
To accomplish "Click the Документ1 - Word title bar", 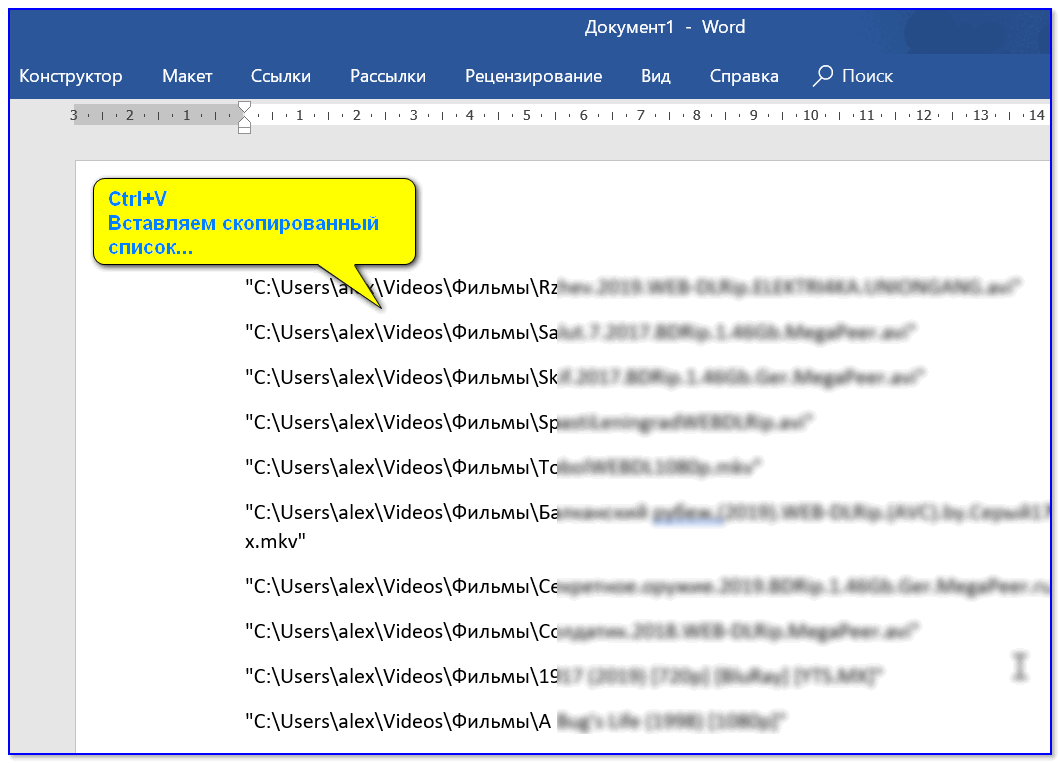I will [x=664, y=27].
